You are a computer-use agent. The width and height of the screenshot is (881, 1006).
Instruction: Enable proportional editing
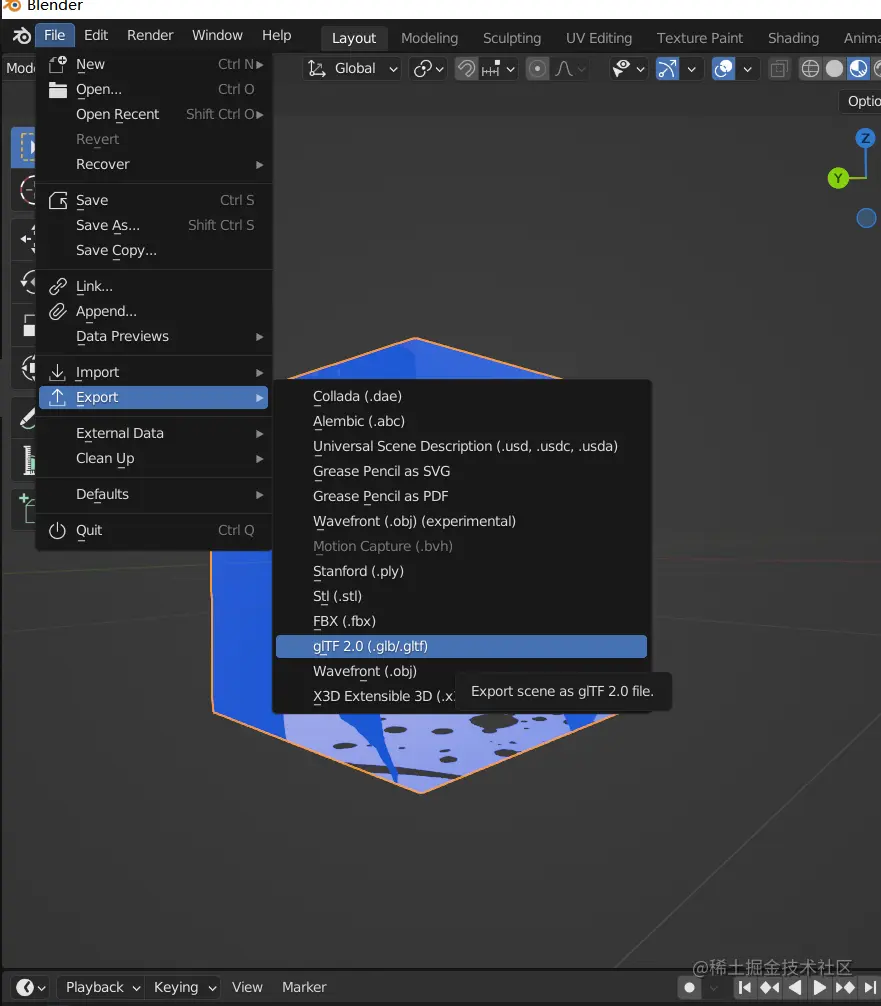click(x=537, y=68)
